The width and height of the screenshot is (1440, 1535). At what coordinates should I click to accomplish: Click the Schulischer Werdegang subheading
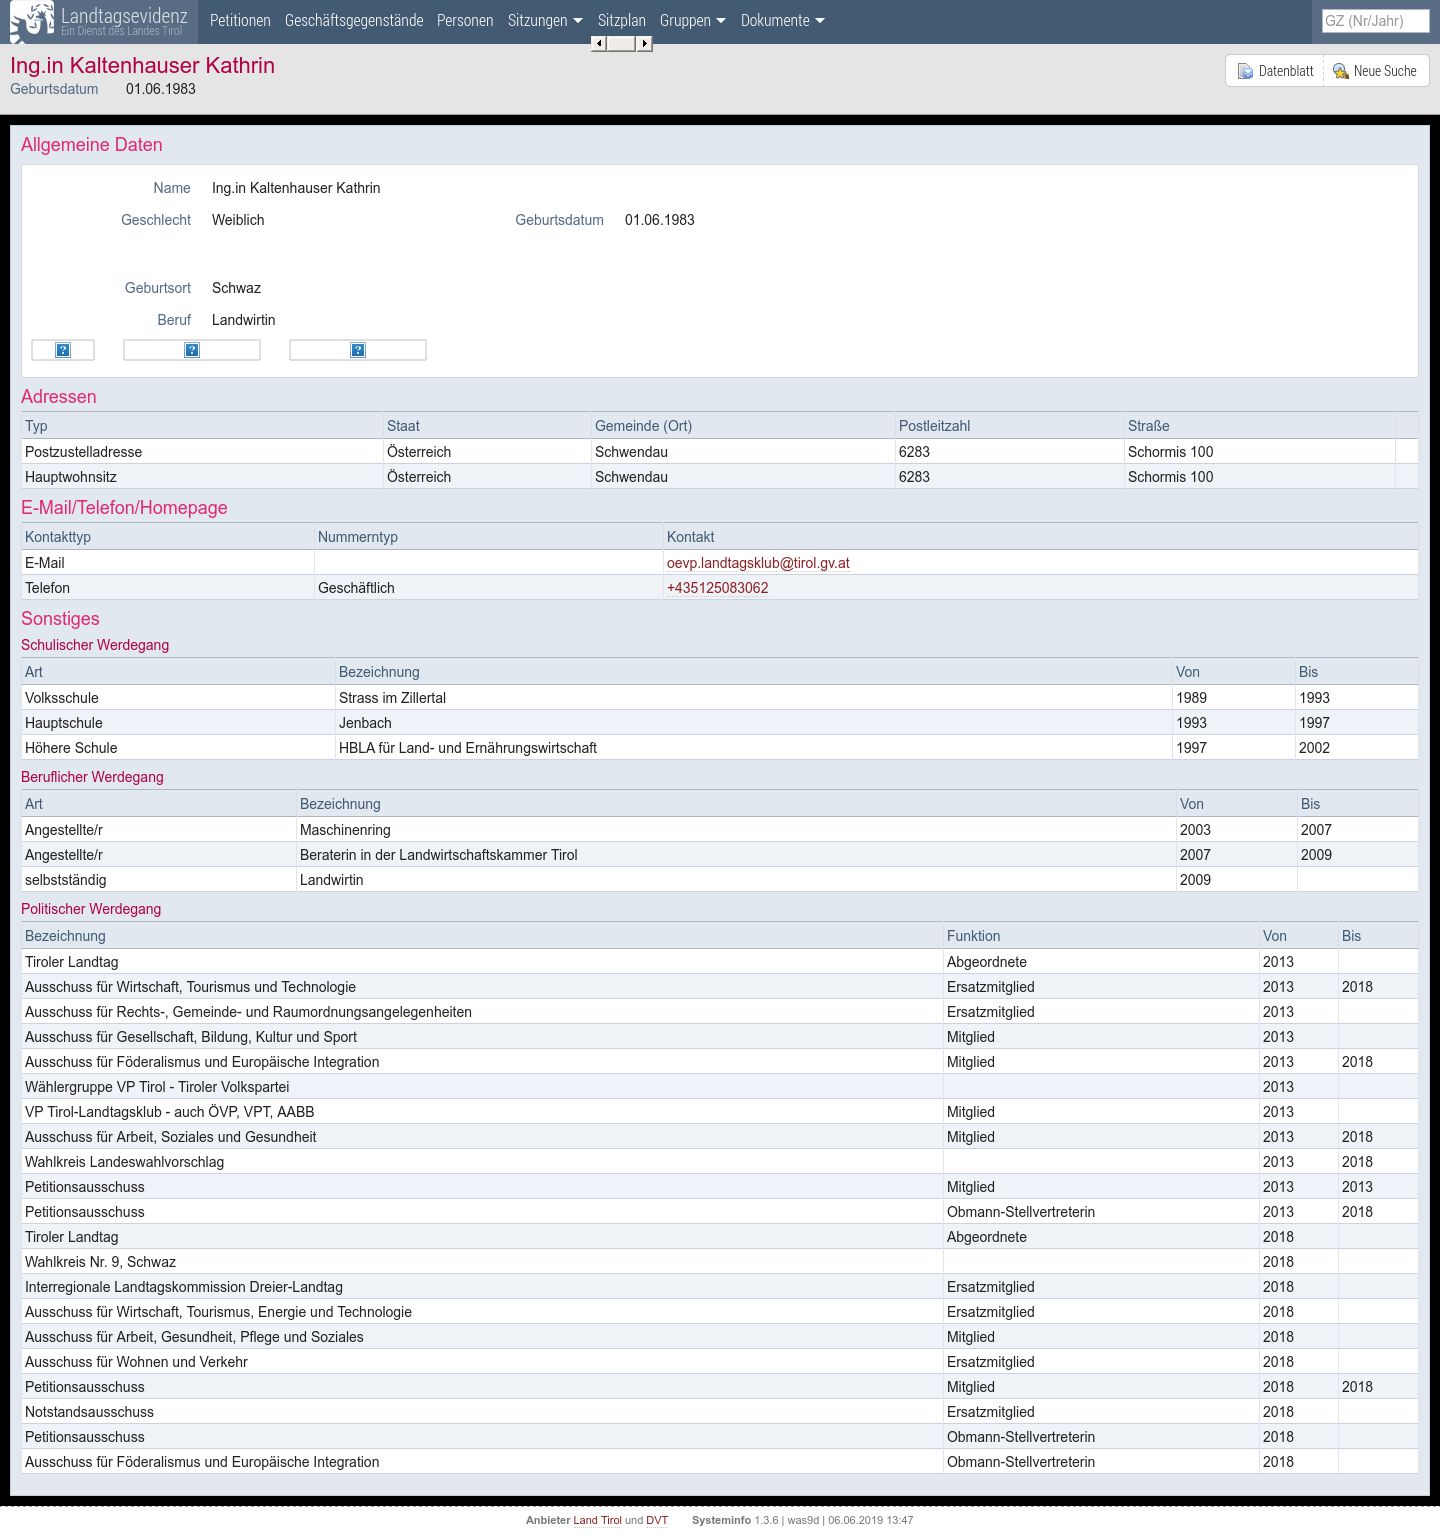click(95, 645)
